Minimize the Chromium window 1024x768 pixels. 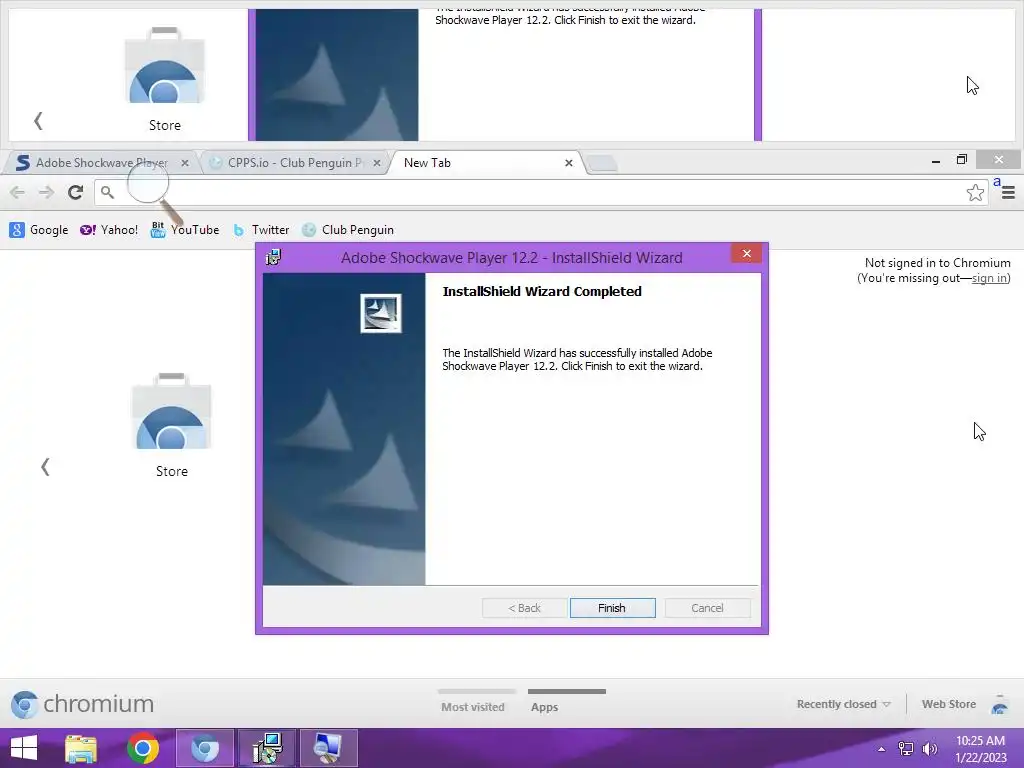tap(936, 160)
